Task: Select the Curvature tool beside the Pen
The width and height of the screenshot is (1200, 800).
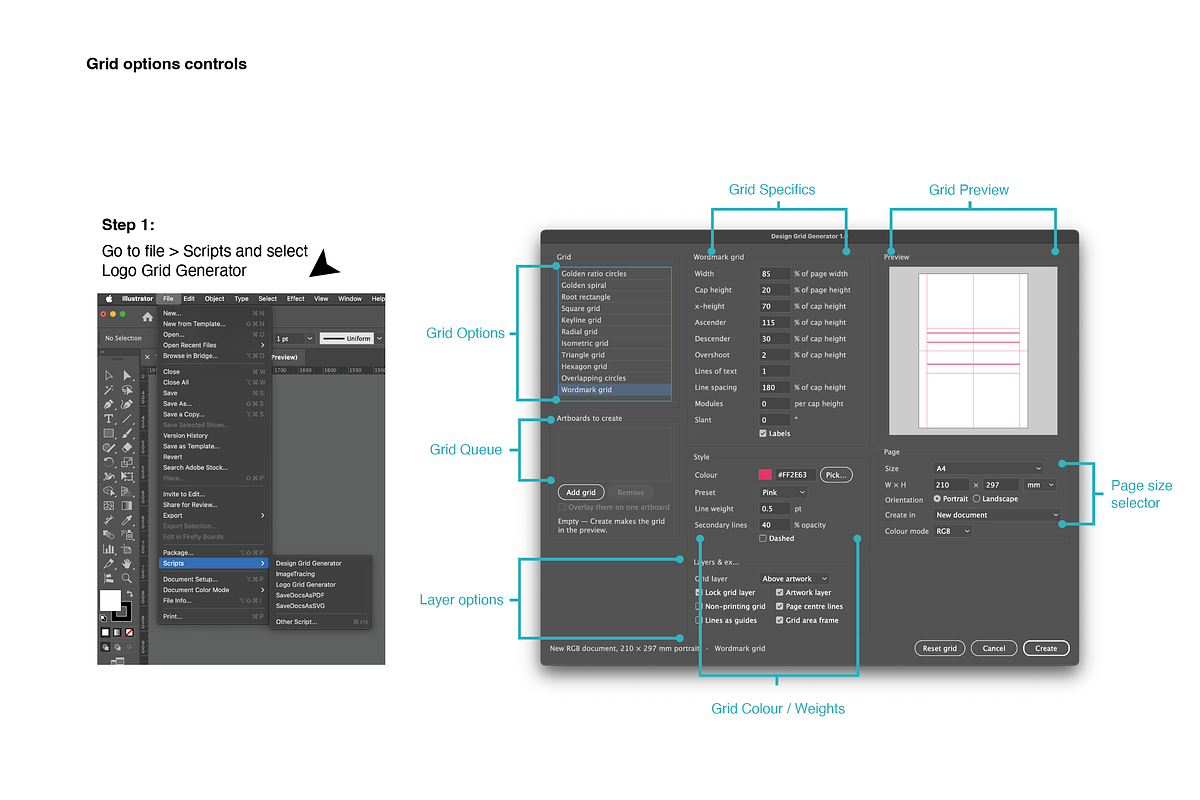Action: point(127,404)
